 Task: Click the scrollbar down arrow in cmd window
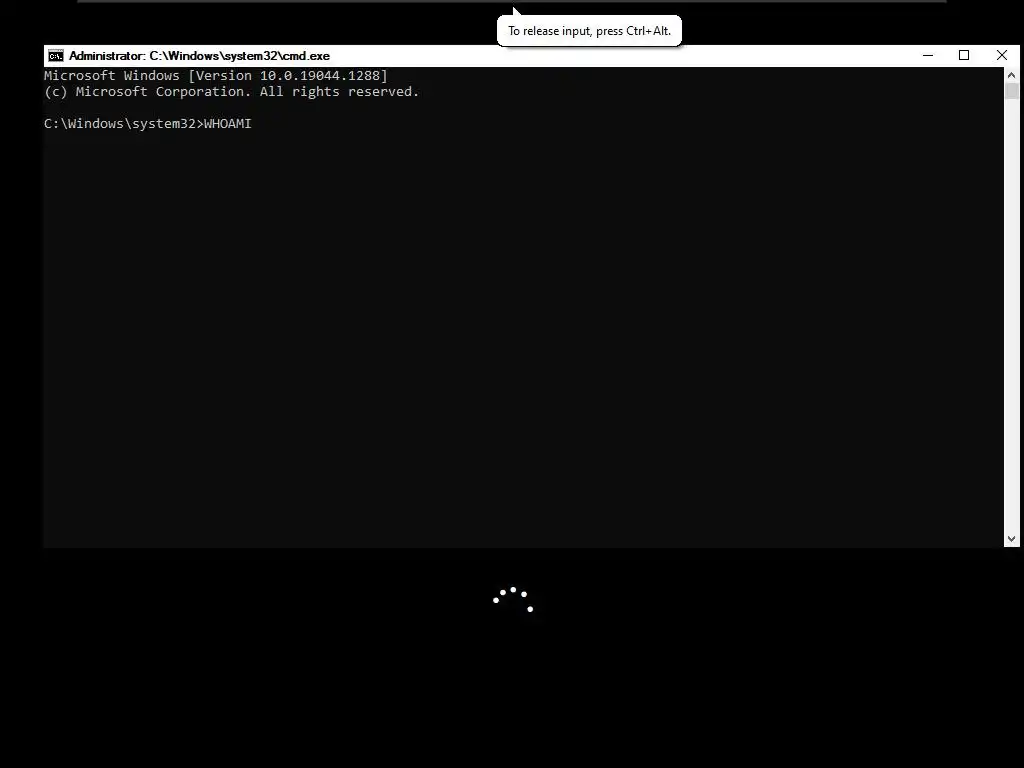click(x=1012, y=539)
